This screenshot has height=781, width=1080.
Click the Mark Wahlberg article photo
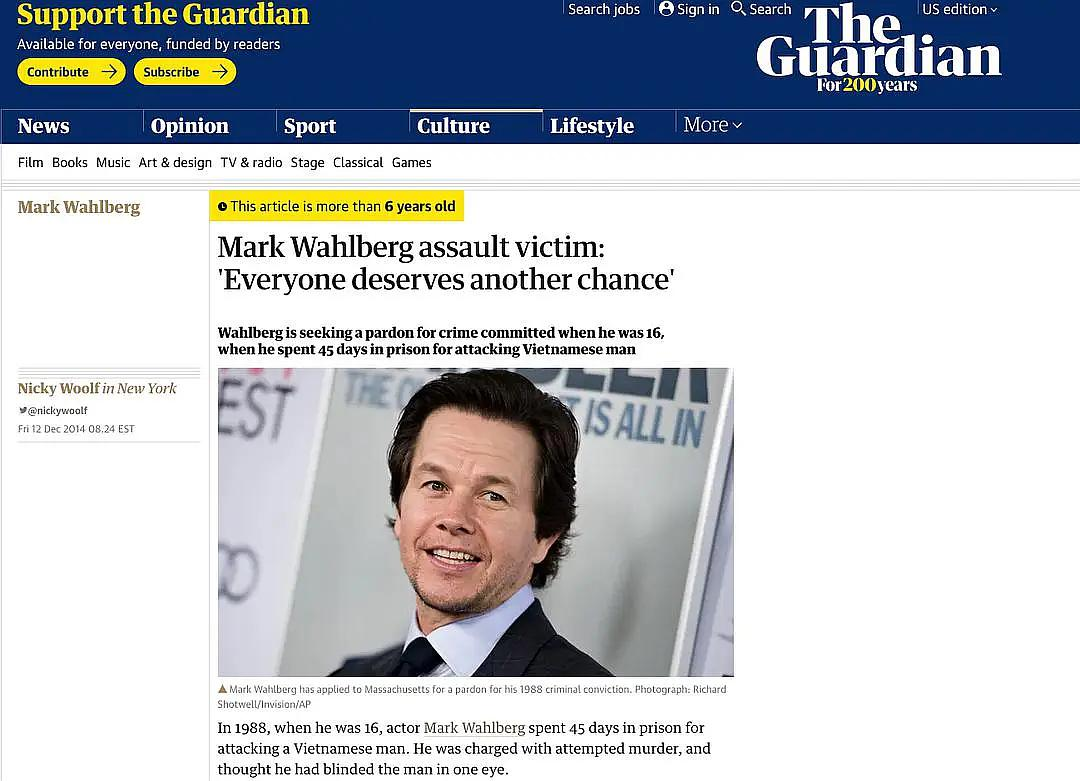pos(475,522)
